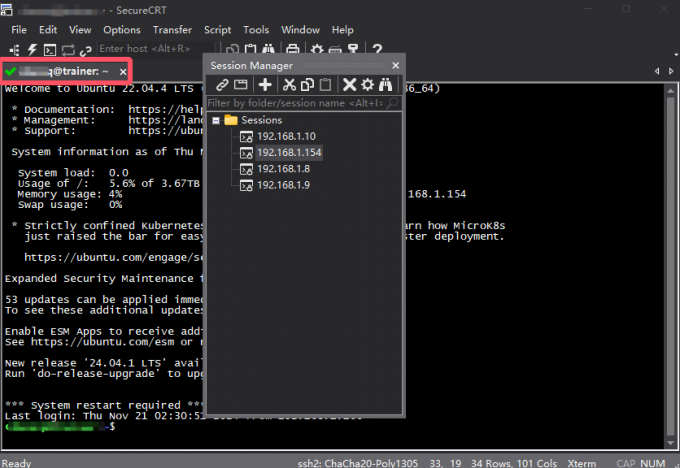Click 34 Rows, 101 Cols status entry

(514, 463)
